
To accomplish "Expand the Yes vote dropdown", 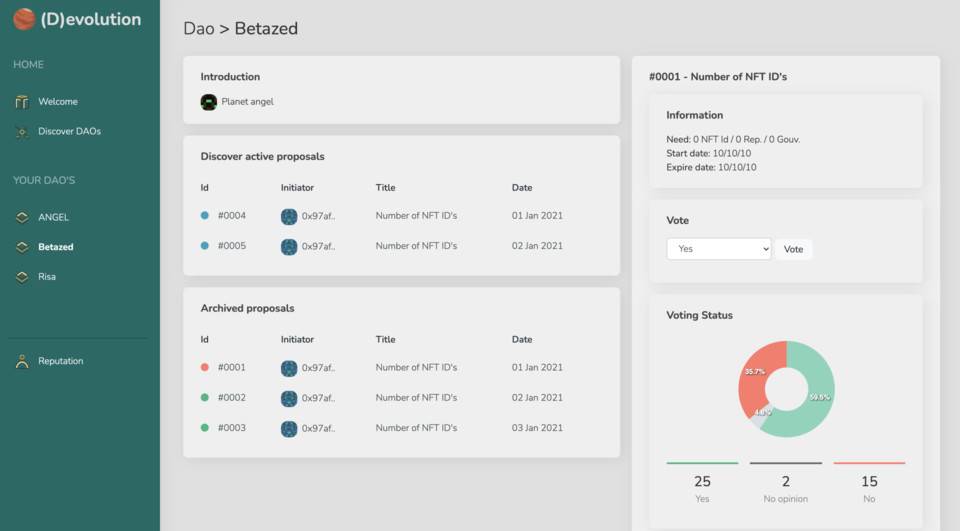I will (x=718, y=249).
